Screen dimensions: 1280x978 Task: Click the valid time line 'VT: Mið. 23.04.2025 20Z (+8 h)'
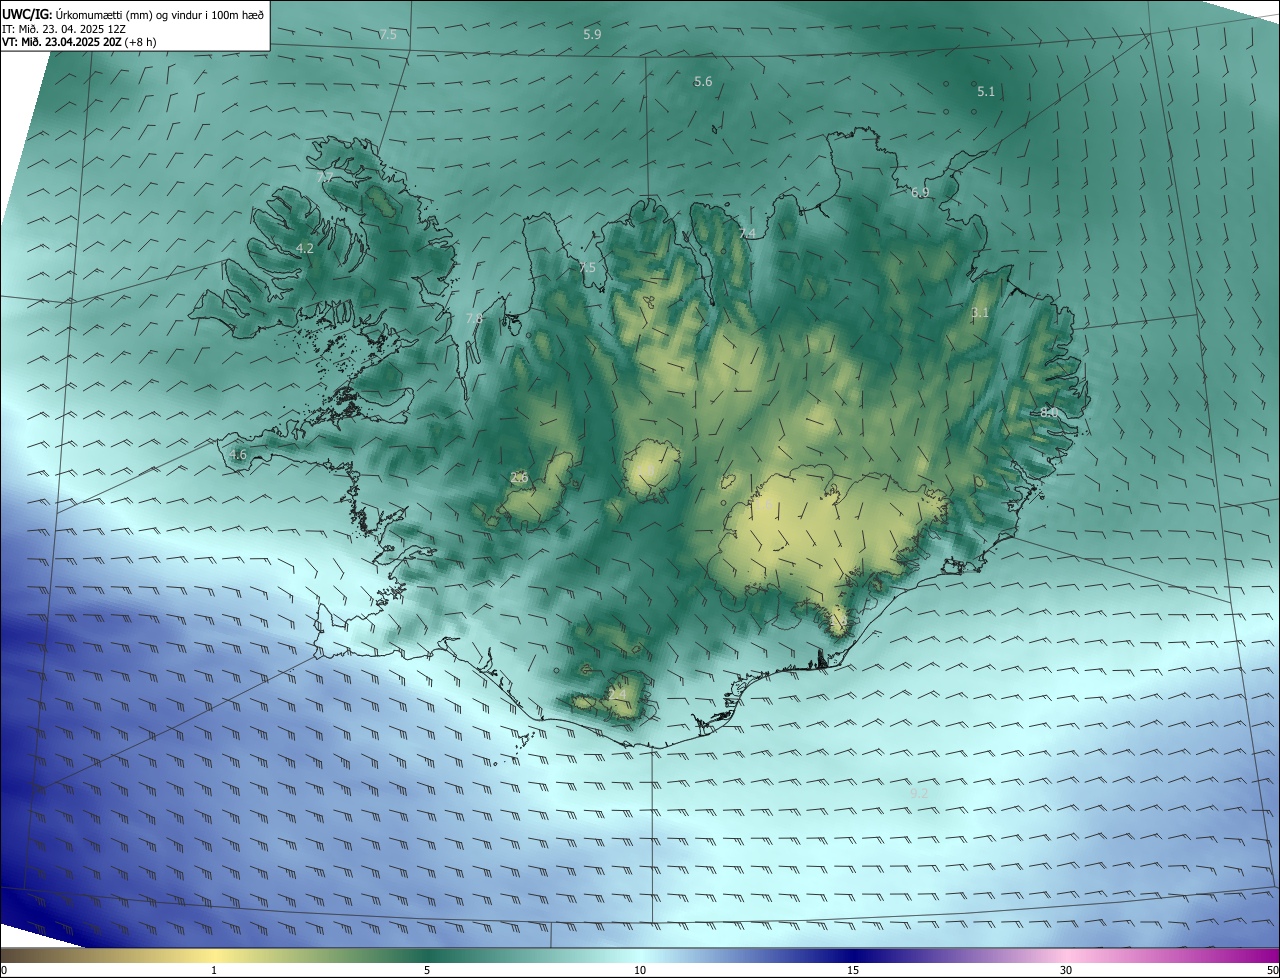click(x=79, y=42)
